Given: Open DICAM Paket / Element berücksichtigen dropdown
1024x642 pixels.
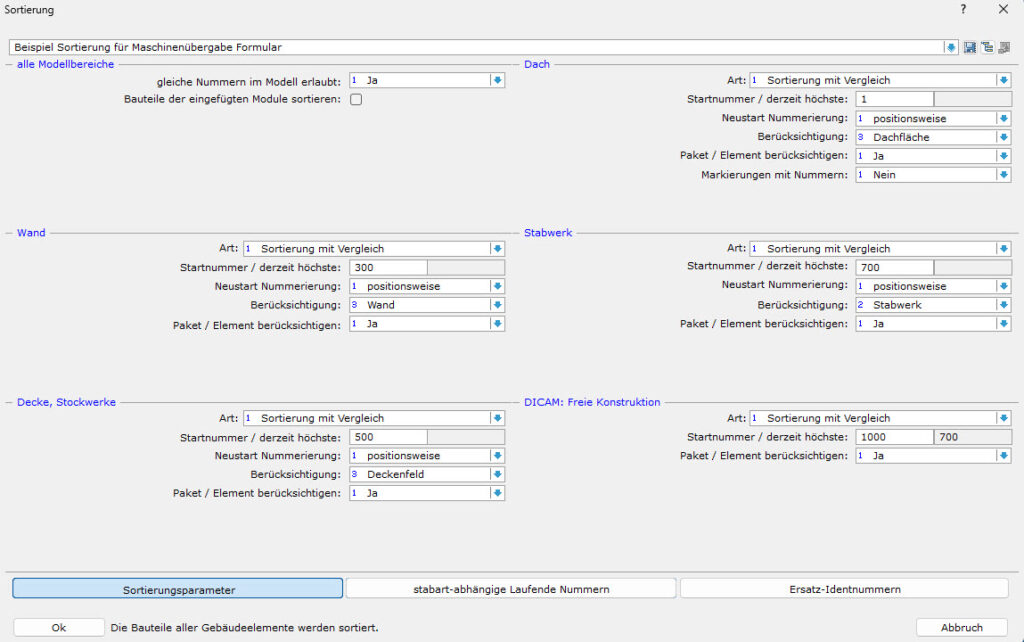Looking at the screenshot, I should click(1003, 456).
